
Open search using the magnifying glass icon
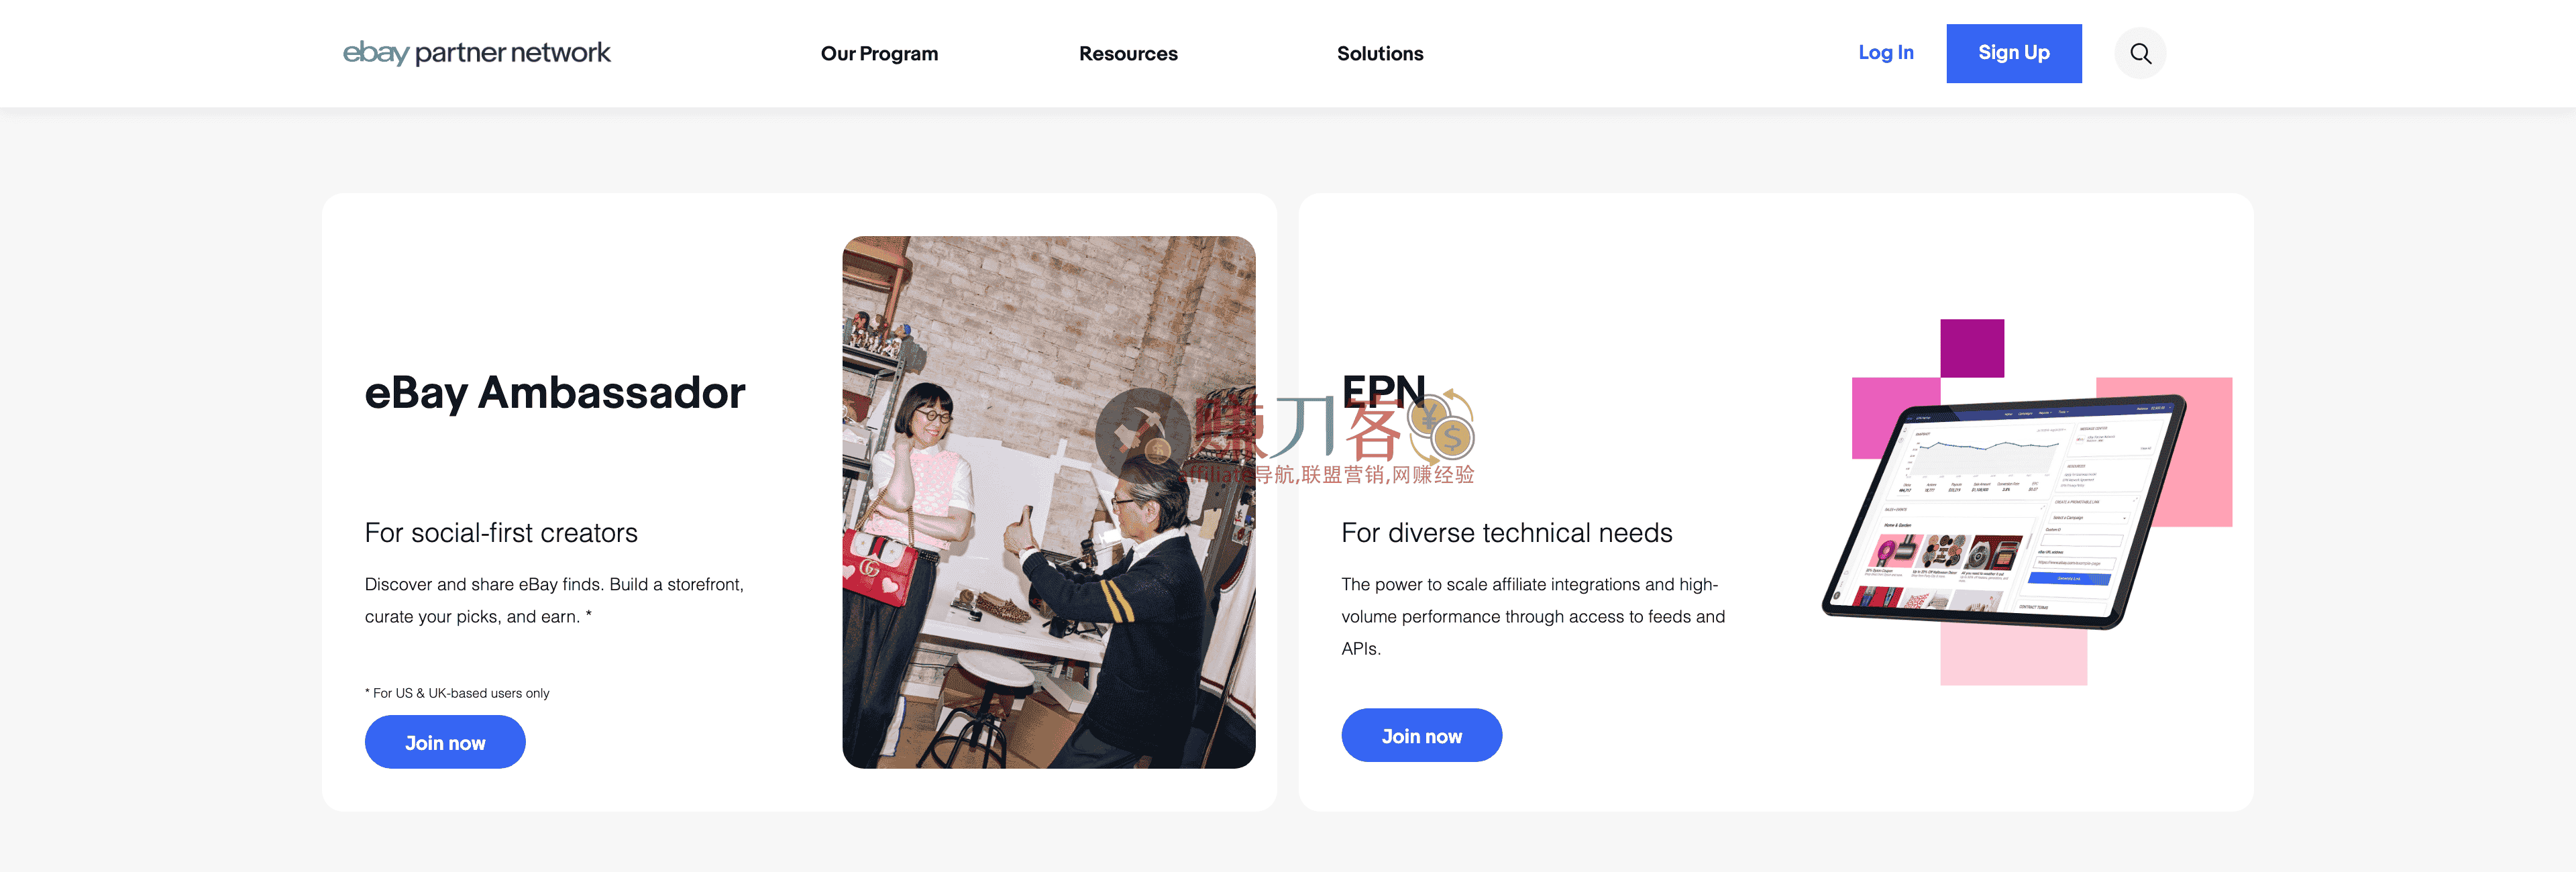(x=2140, y=53)
